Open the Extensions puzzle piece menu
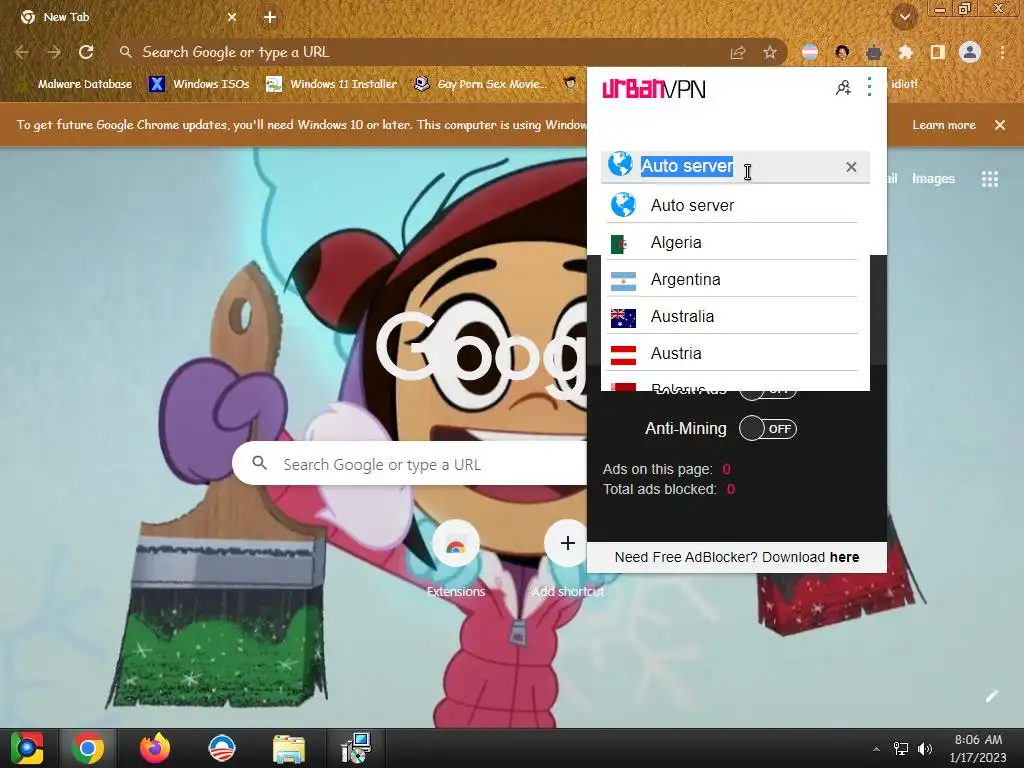The image size is (1024, 768). [906, 52]
